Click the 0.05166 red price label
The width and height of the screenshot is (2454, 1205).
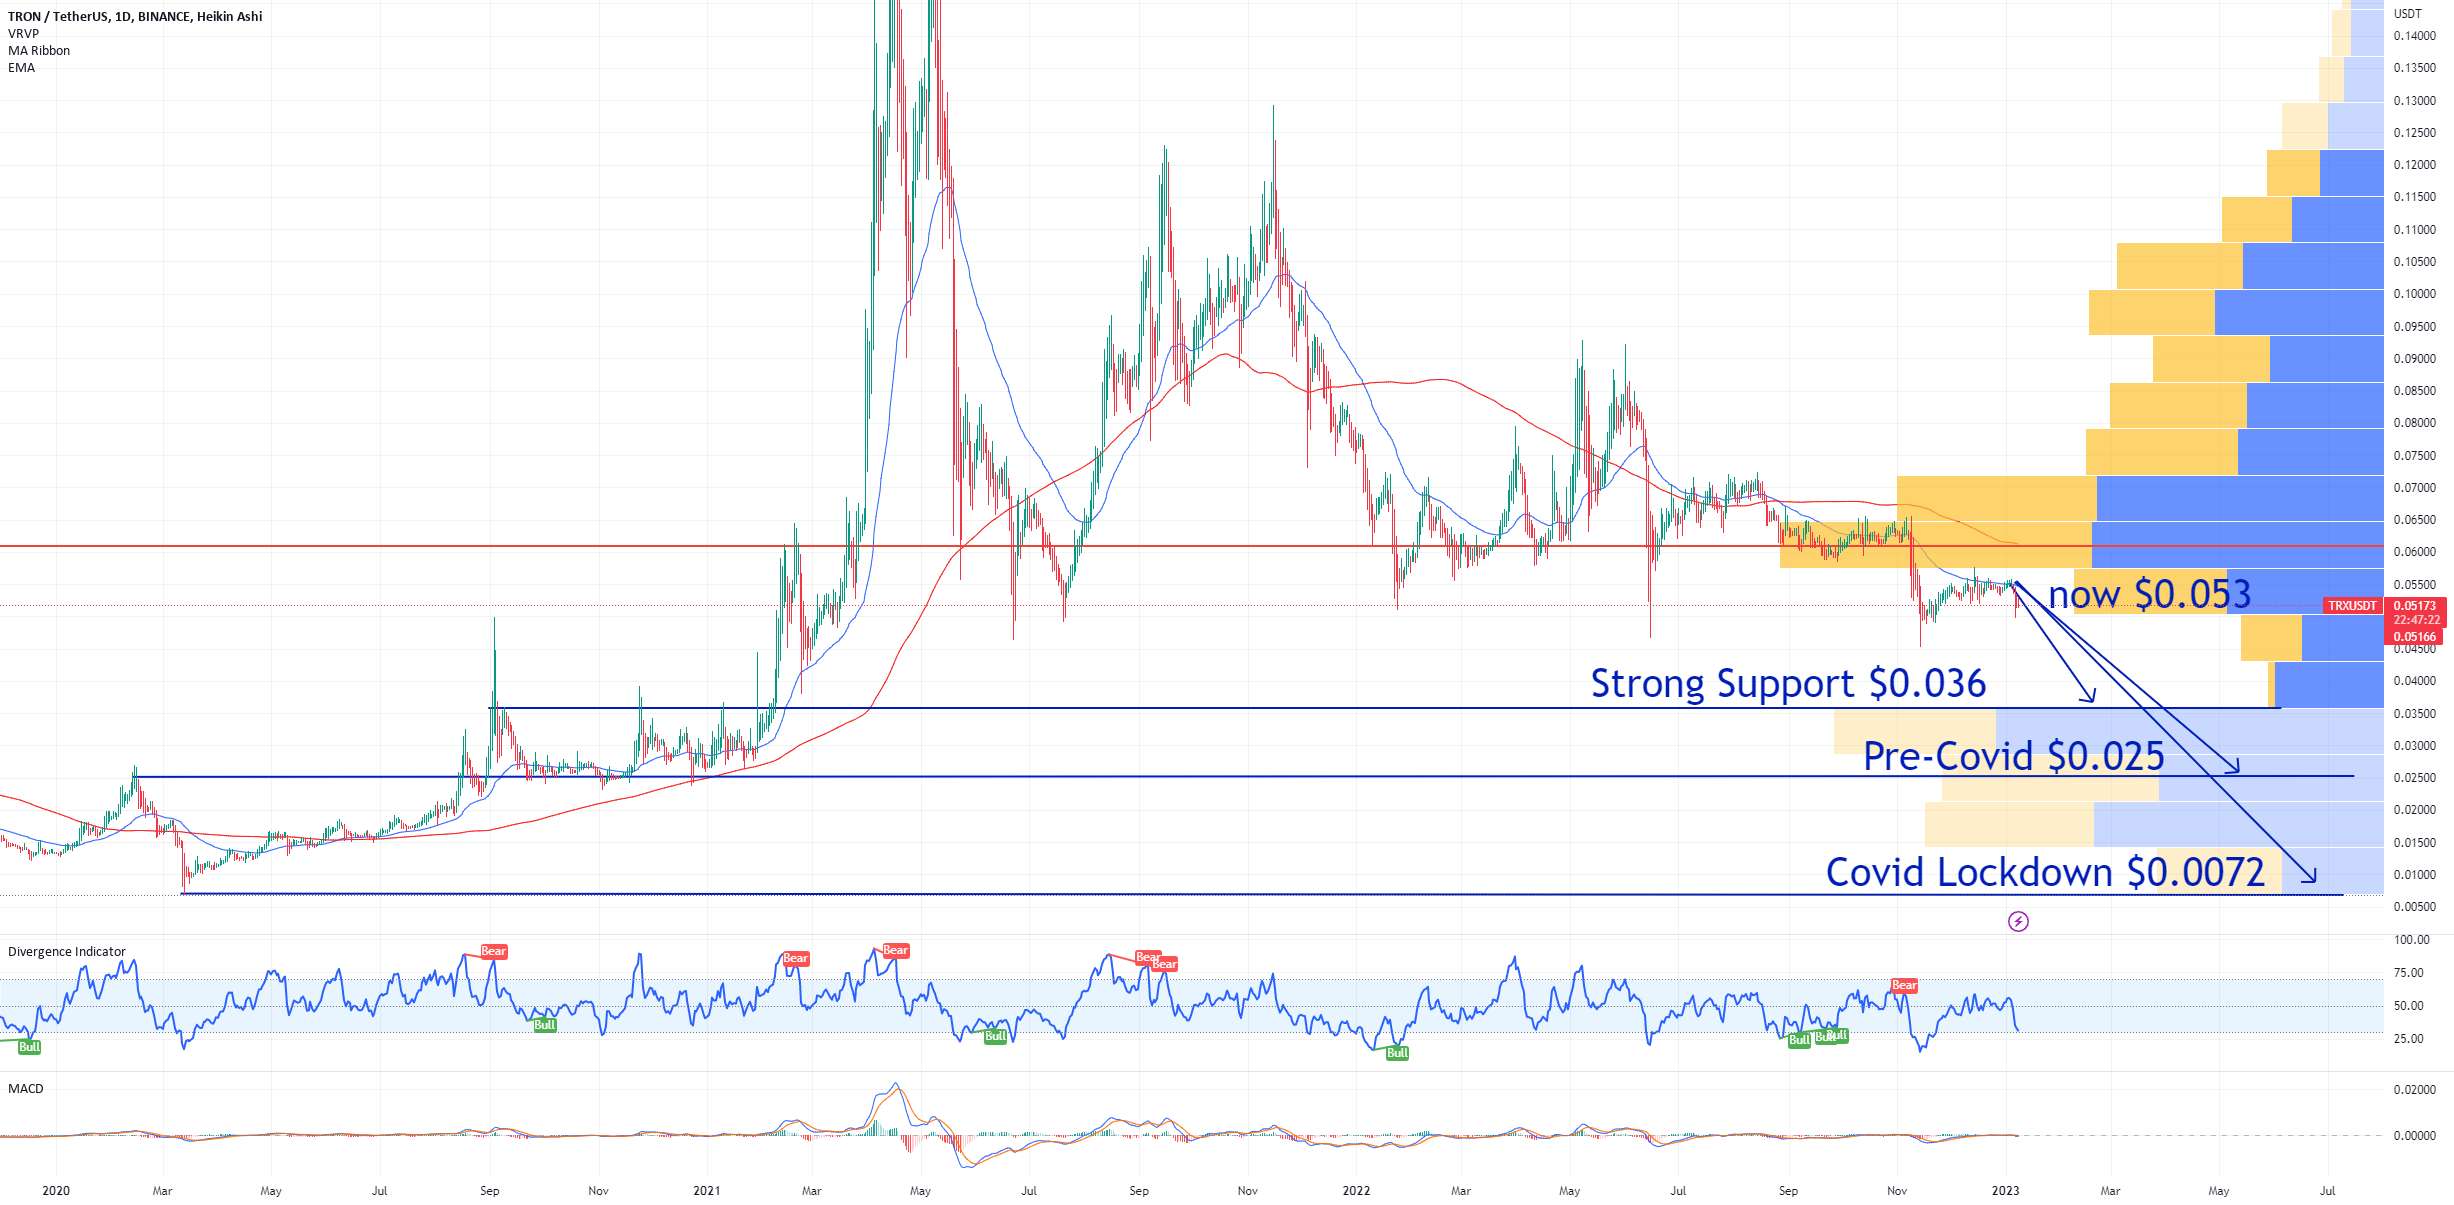pyautogui.click(x=2414, y=637)
